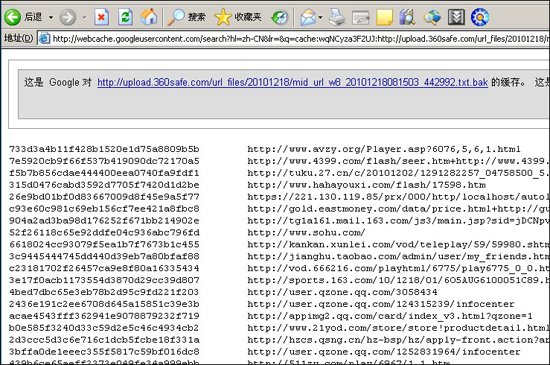Viewport: 550px width, 365px height.
Task: Click the www.21yod.com store URL text
Action: [398, 328]
